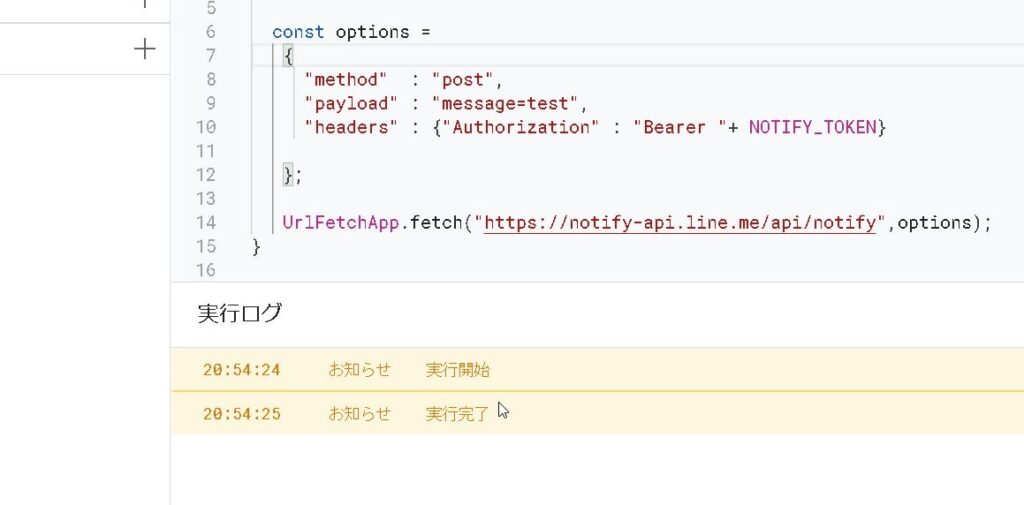Select the 実行開始 log message
The width and height of the screenshot is (1024, 505).
(458, 370)
